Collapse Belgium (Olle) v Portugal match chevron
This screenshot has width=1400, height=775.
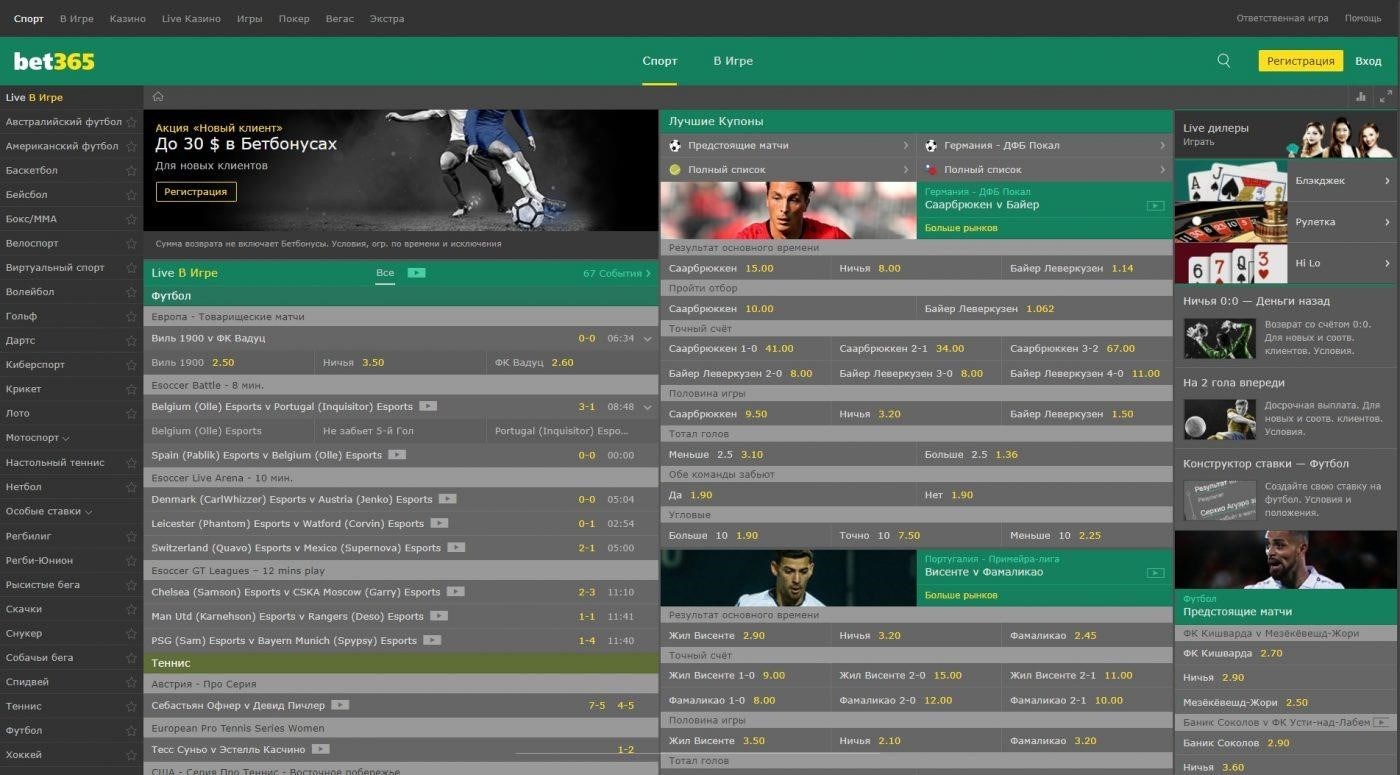click(648, 407)
